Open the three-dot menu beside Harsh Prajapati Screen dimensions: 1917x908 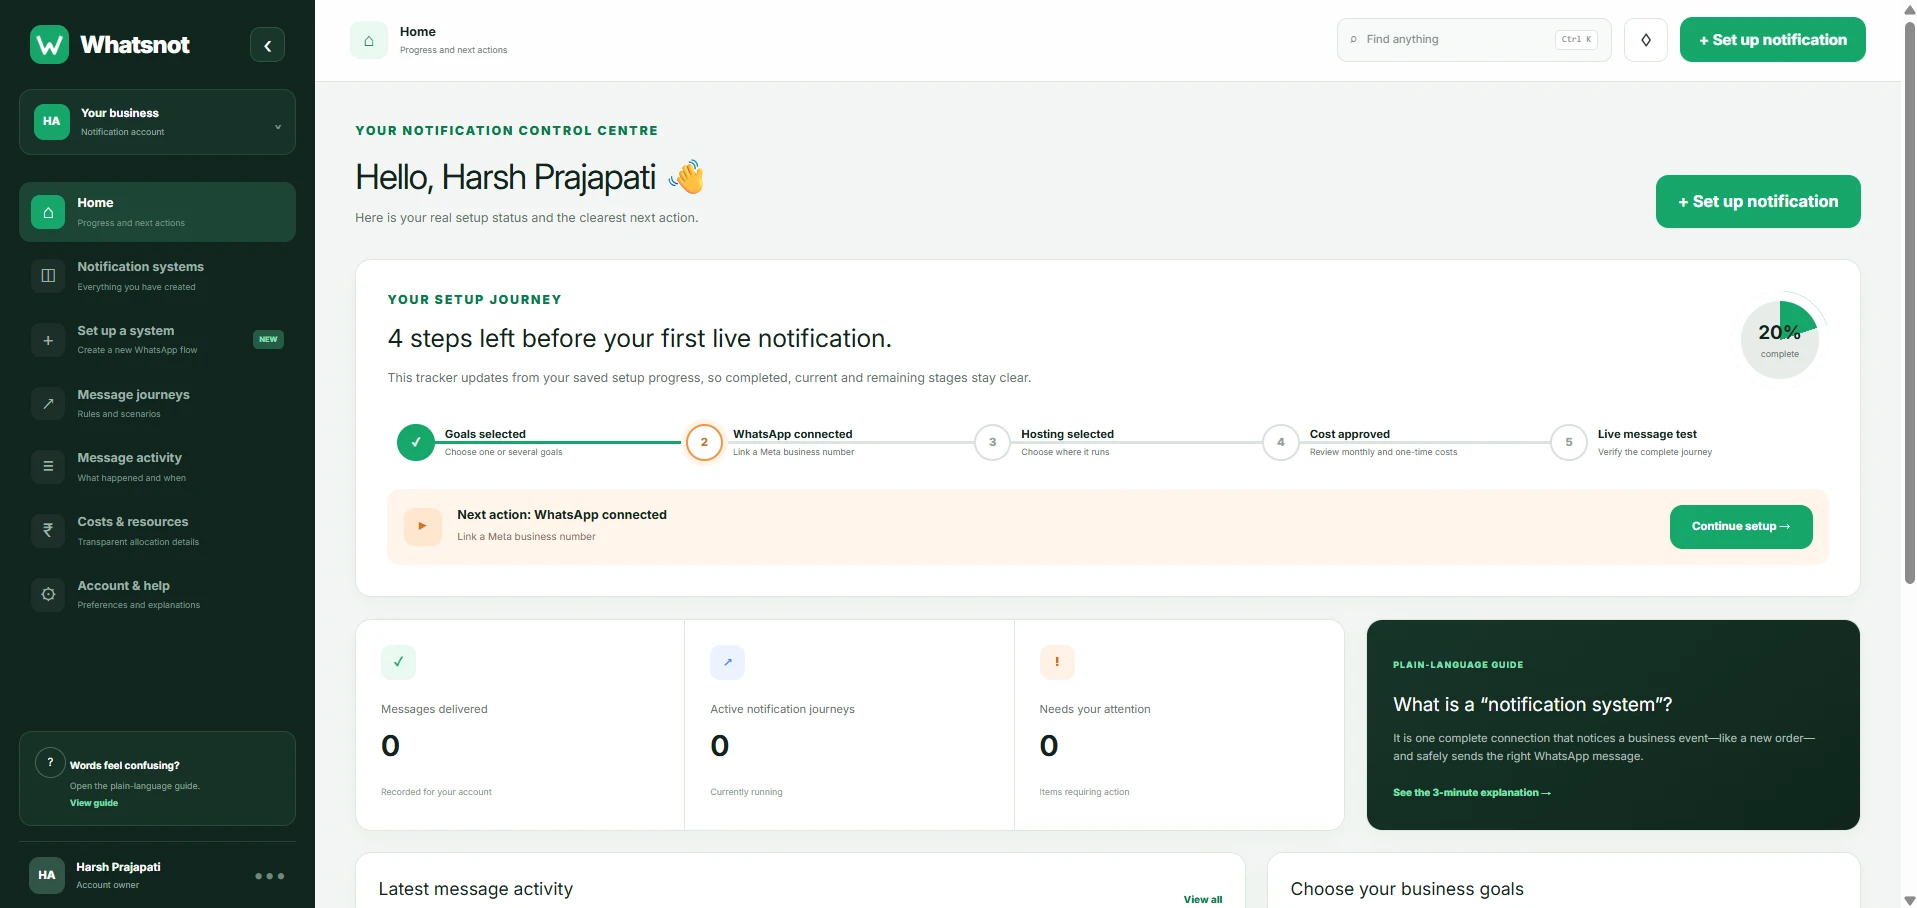click(269, 876)
